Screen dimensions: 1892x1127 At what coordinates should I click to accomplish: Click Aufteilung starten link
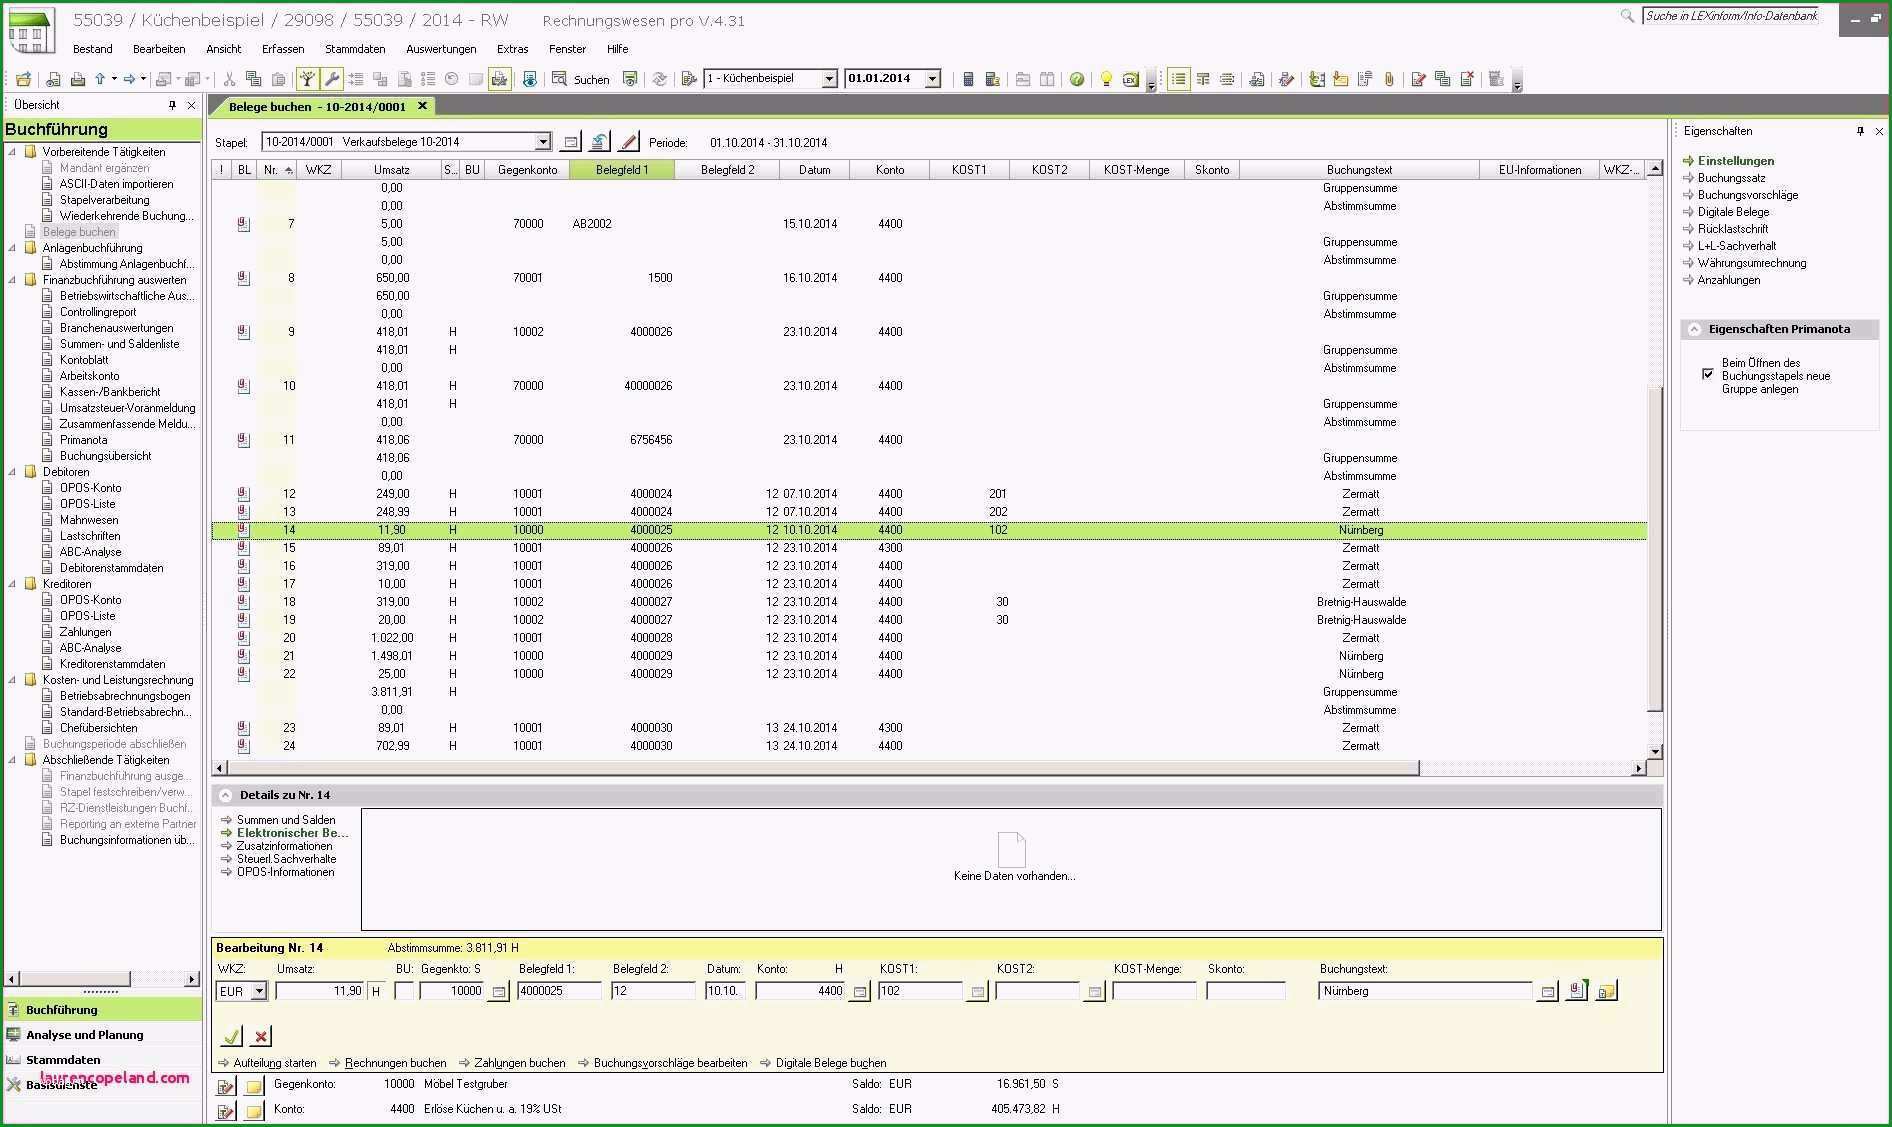(274, 1063)
